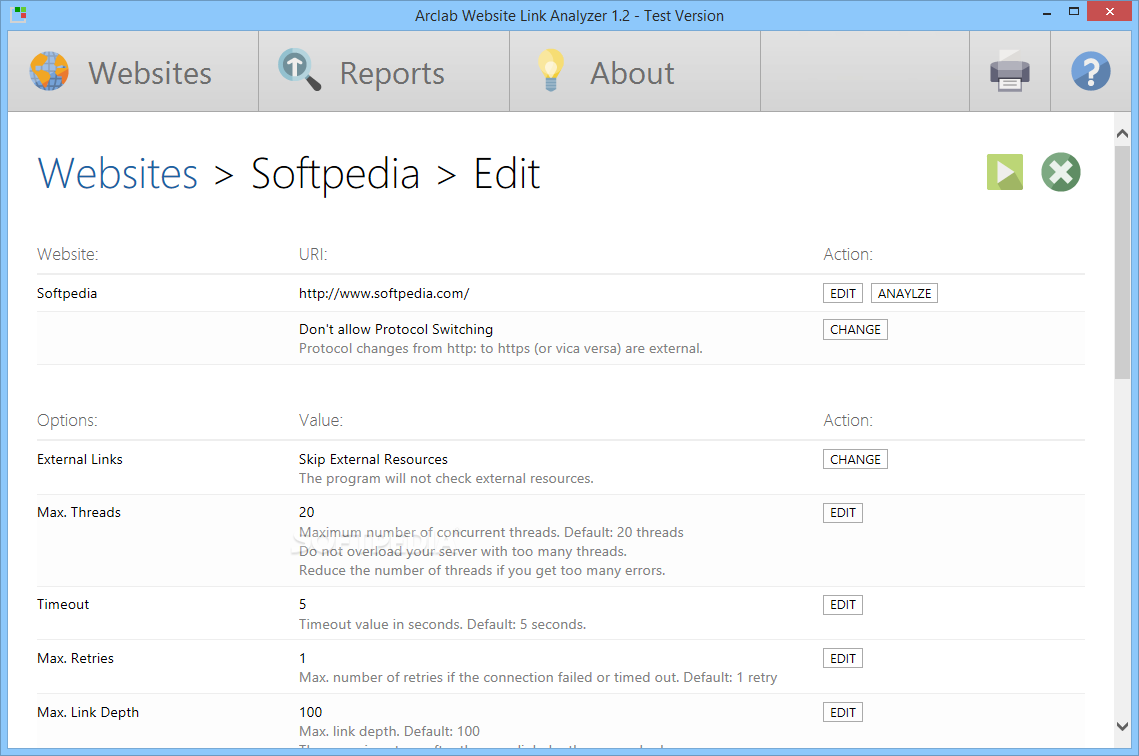Image resolution: width=1139 pixels, height=756 pixels.
Task: Edit the Timeout value
Action: [843, 605]
